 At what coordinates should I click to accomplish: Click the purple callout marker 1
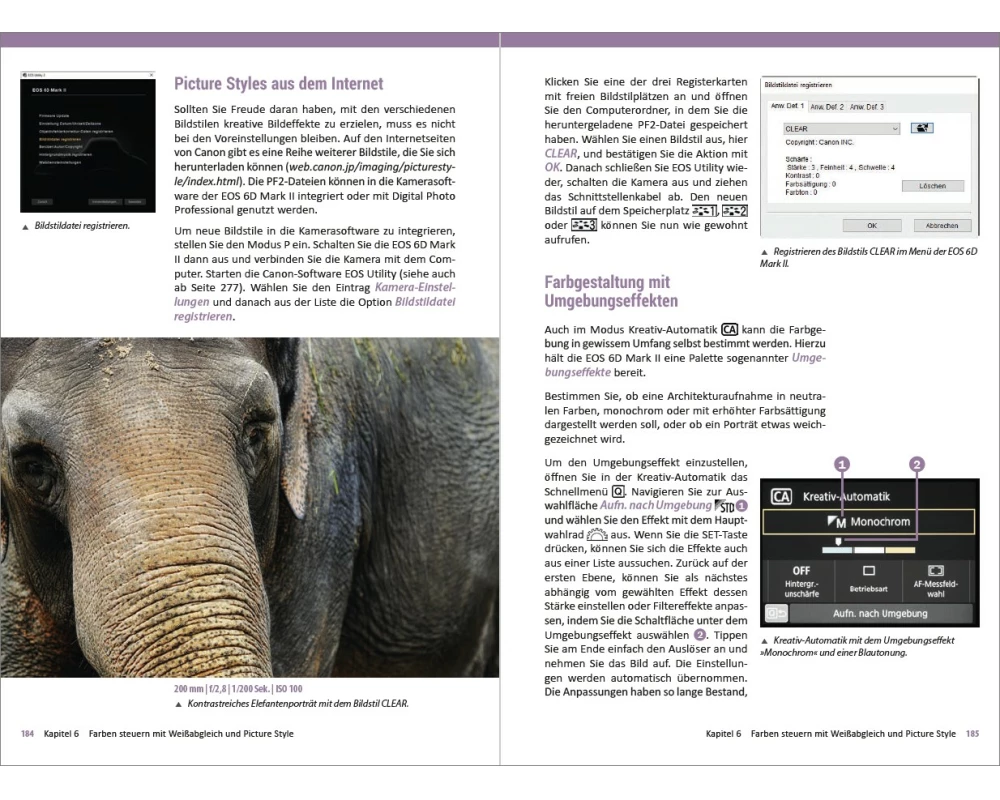tap(842, 464)
